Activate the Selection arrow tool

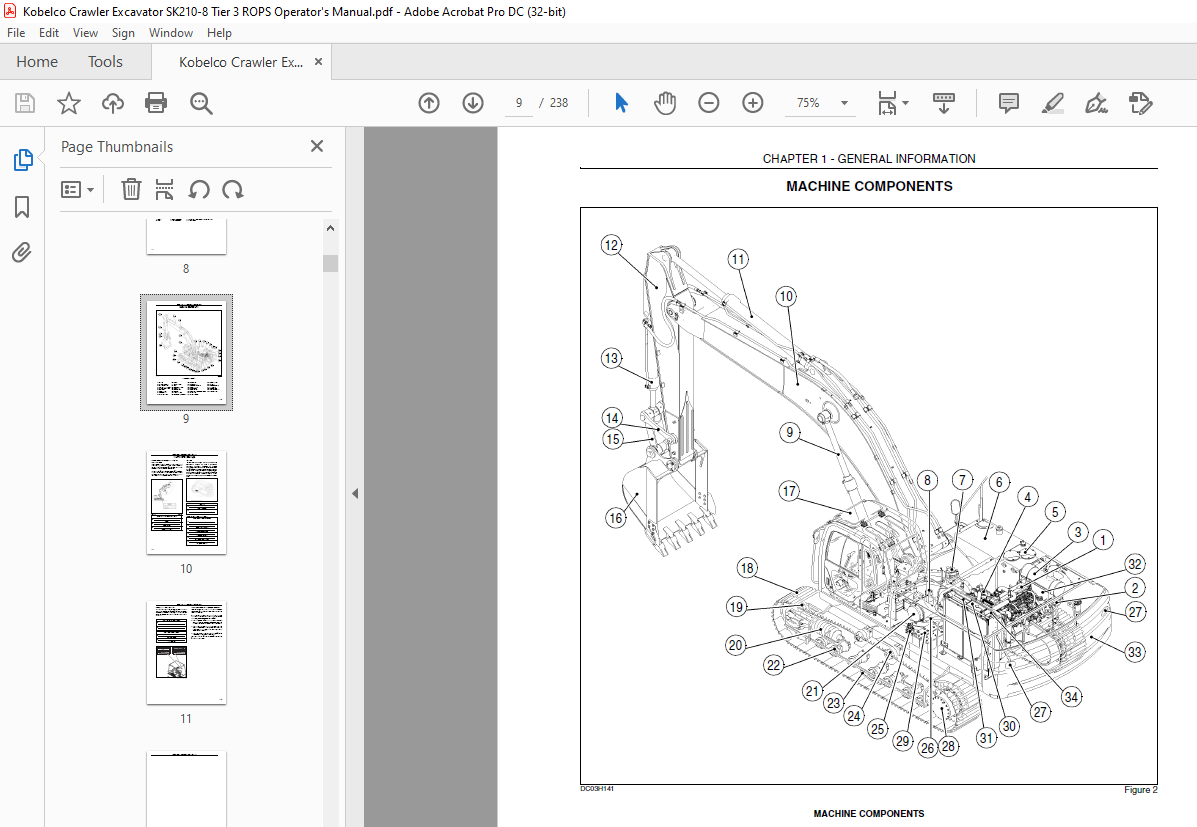(621, 103)
